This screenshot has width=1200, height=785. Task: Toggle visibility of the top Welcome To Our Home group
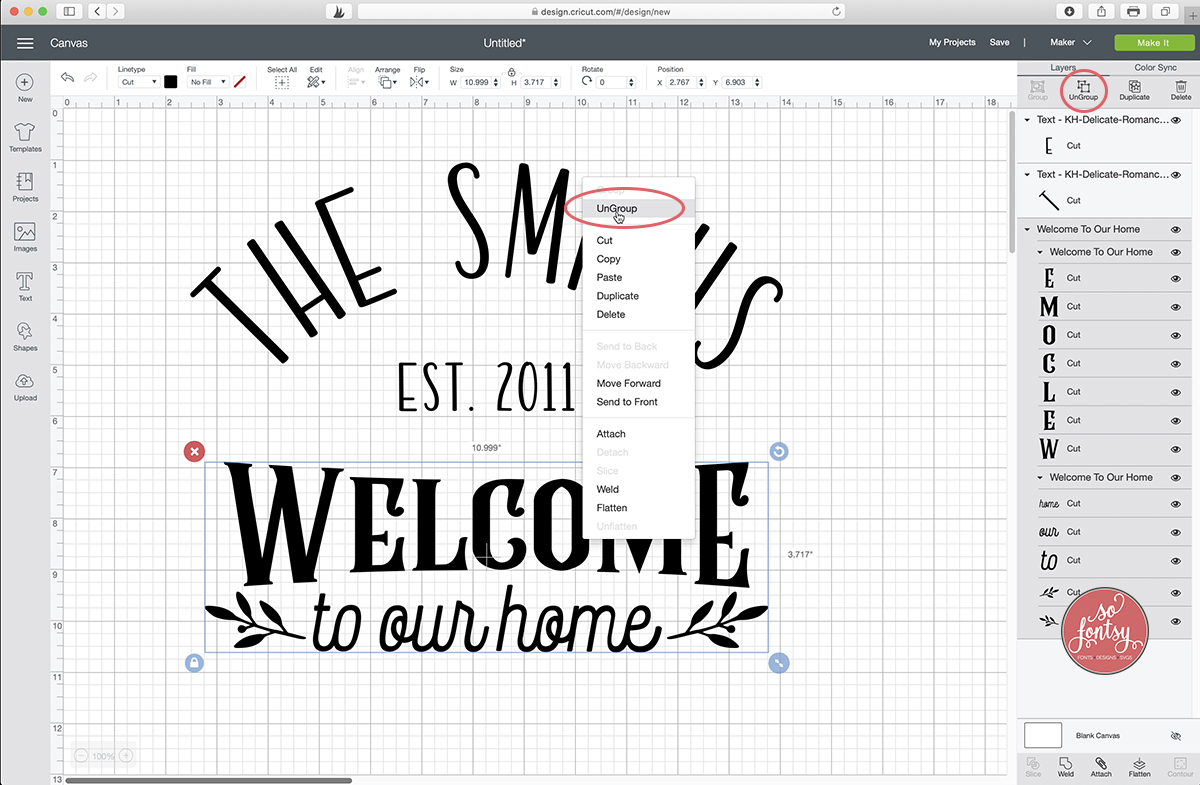(1176, 229)
